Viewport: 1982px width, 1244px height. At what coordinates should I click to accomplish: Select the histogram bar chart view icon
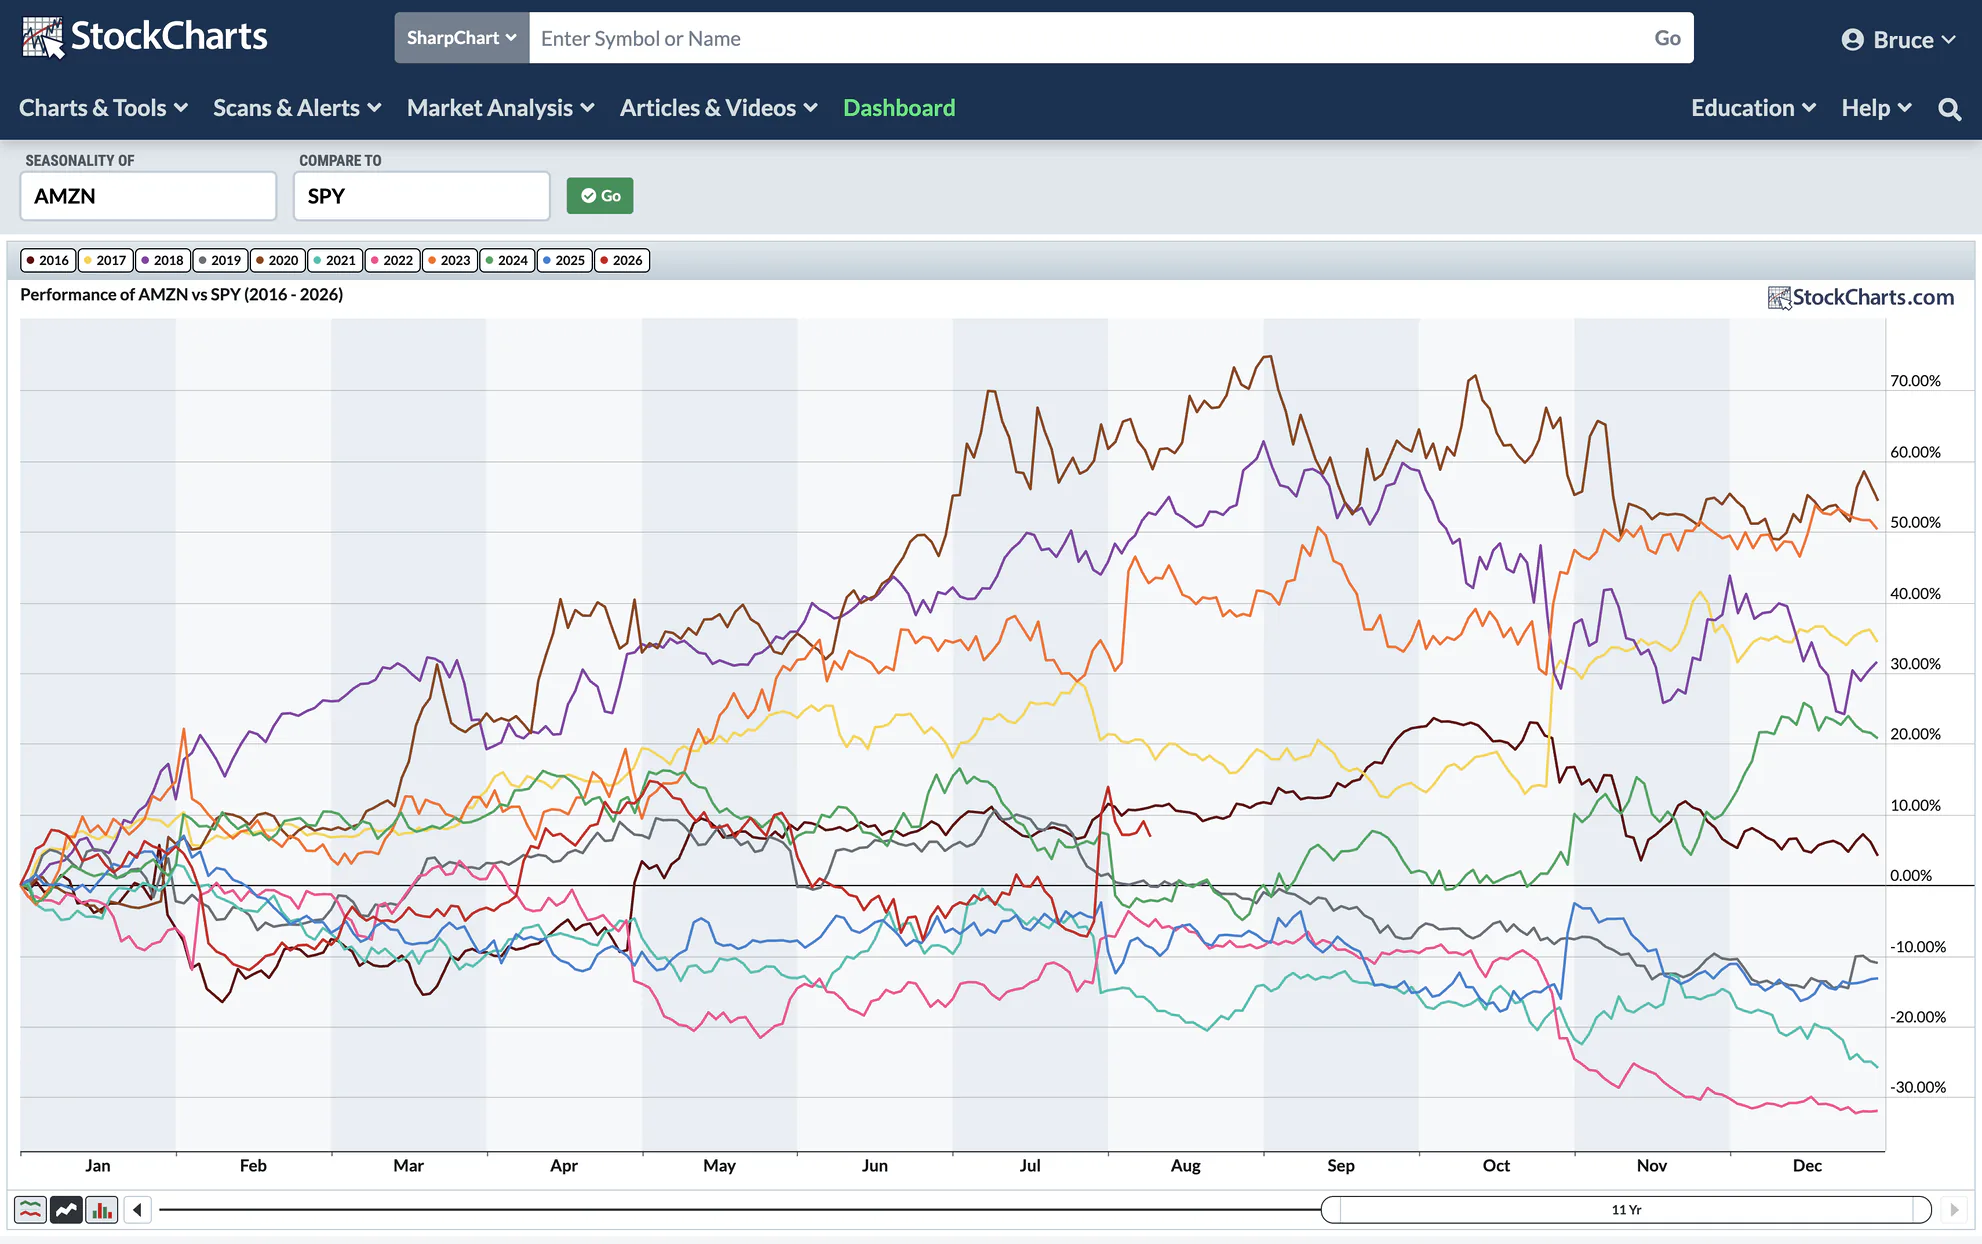102,1210
